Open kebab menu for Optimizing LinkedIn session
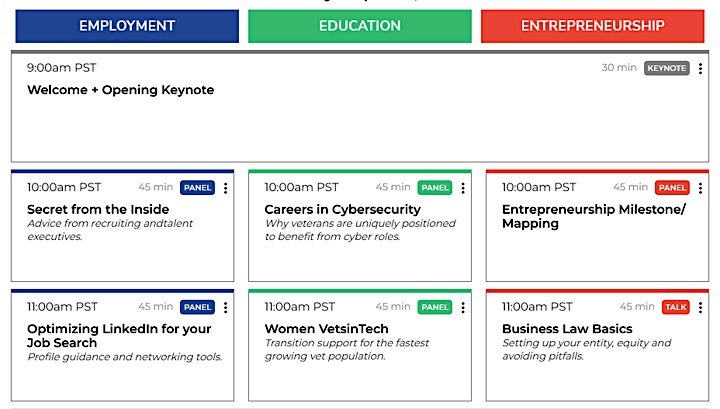This screenshot has width=720, height=409. pyautogui.click(x=225, y=308)
